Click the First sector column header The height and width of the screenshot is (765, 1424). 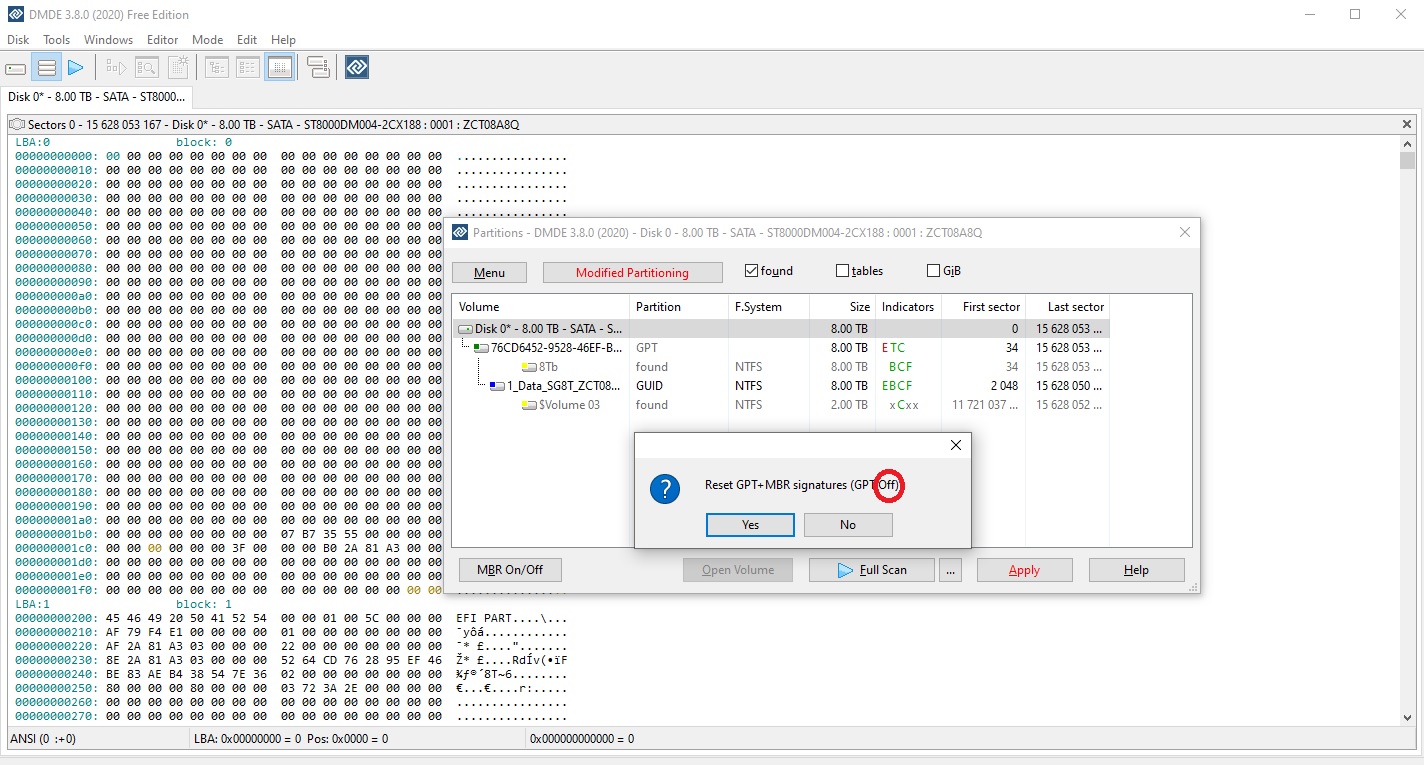pyautogui.click(x=983, y=307)
